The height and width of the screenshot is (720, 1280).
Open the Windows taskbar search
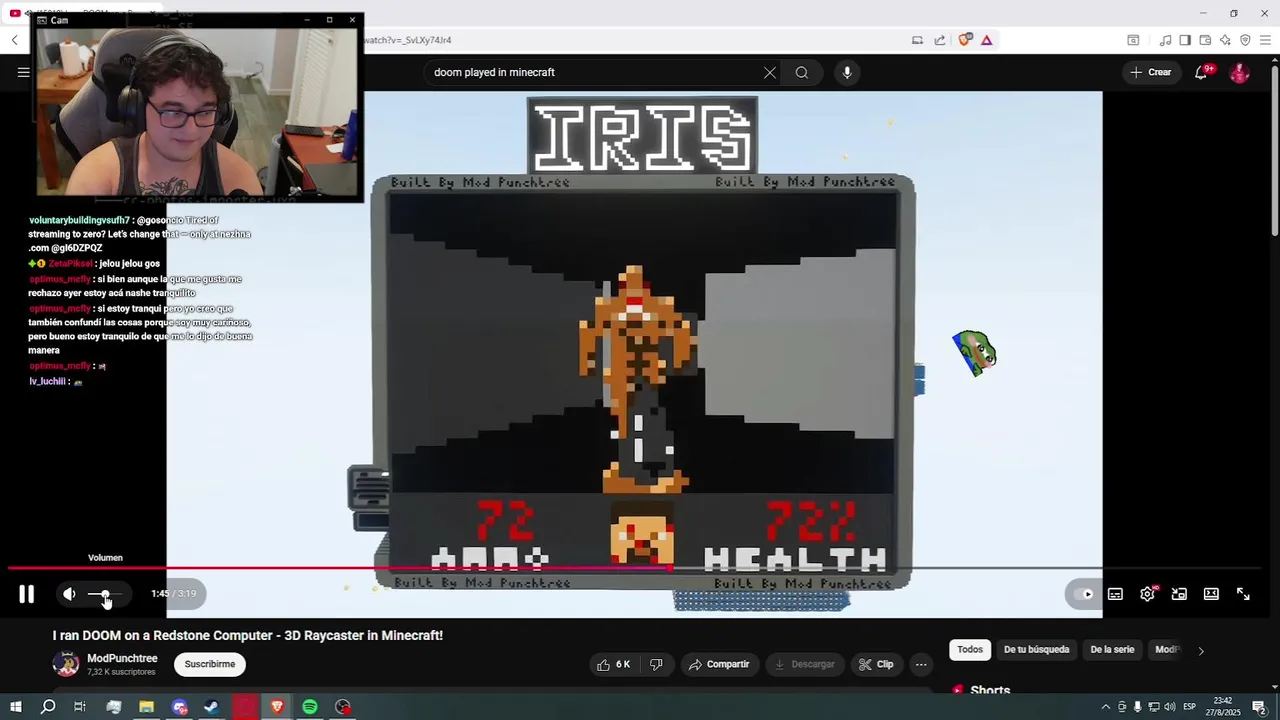(48, 707)
